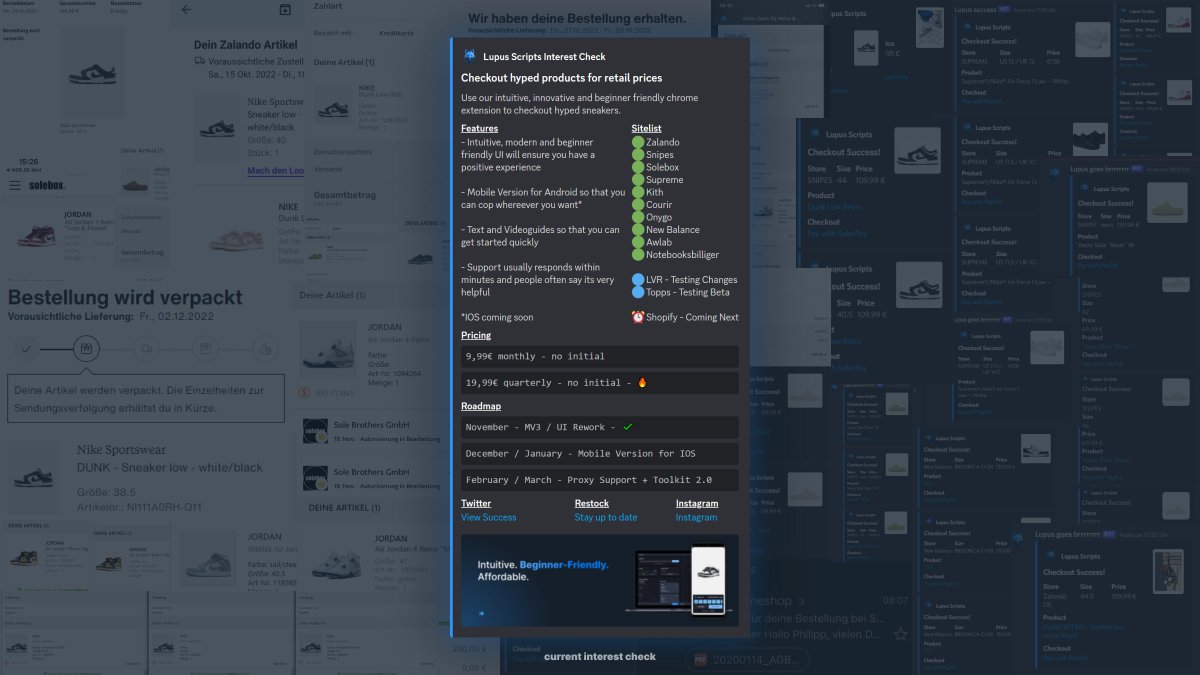
Task: Click the green status dot beside Solebox
Action: pyautogui.click(x=638, y=167)
